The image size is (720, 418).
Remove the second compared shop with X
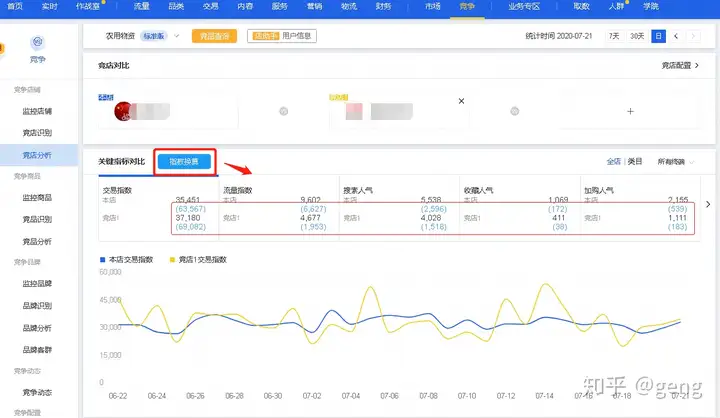[x=461, y=101]
